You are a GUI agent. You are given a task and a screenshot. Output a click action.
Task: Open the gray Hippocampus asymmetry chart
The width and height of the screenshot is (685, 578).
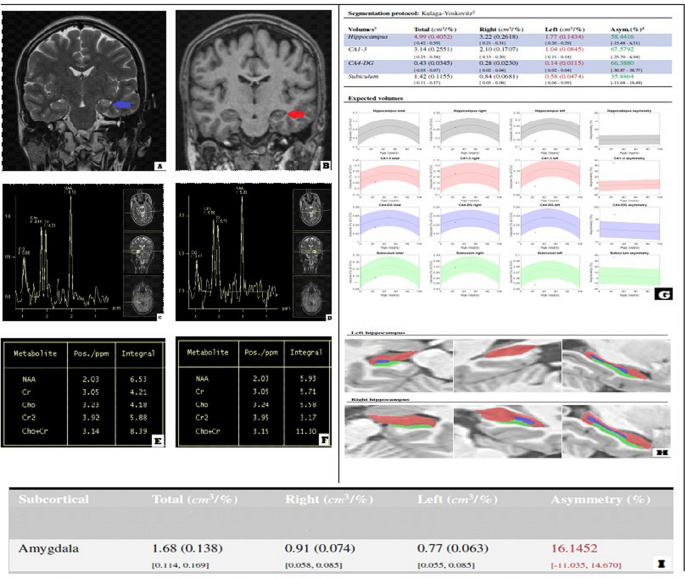(x=626, y=131)
